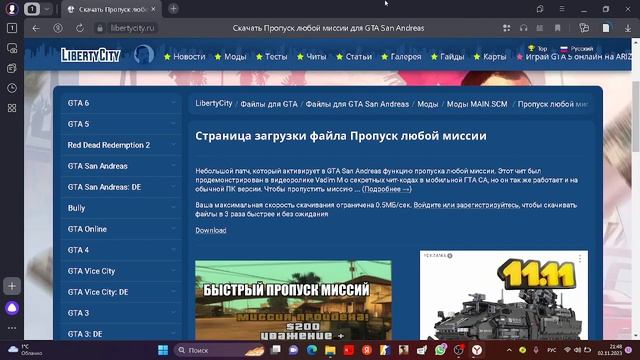Open the sidebar three-dots menu
Viewport: 640px width, 360px height.
[12, 328]
